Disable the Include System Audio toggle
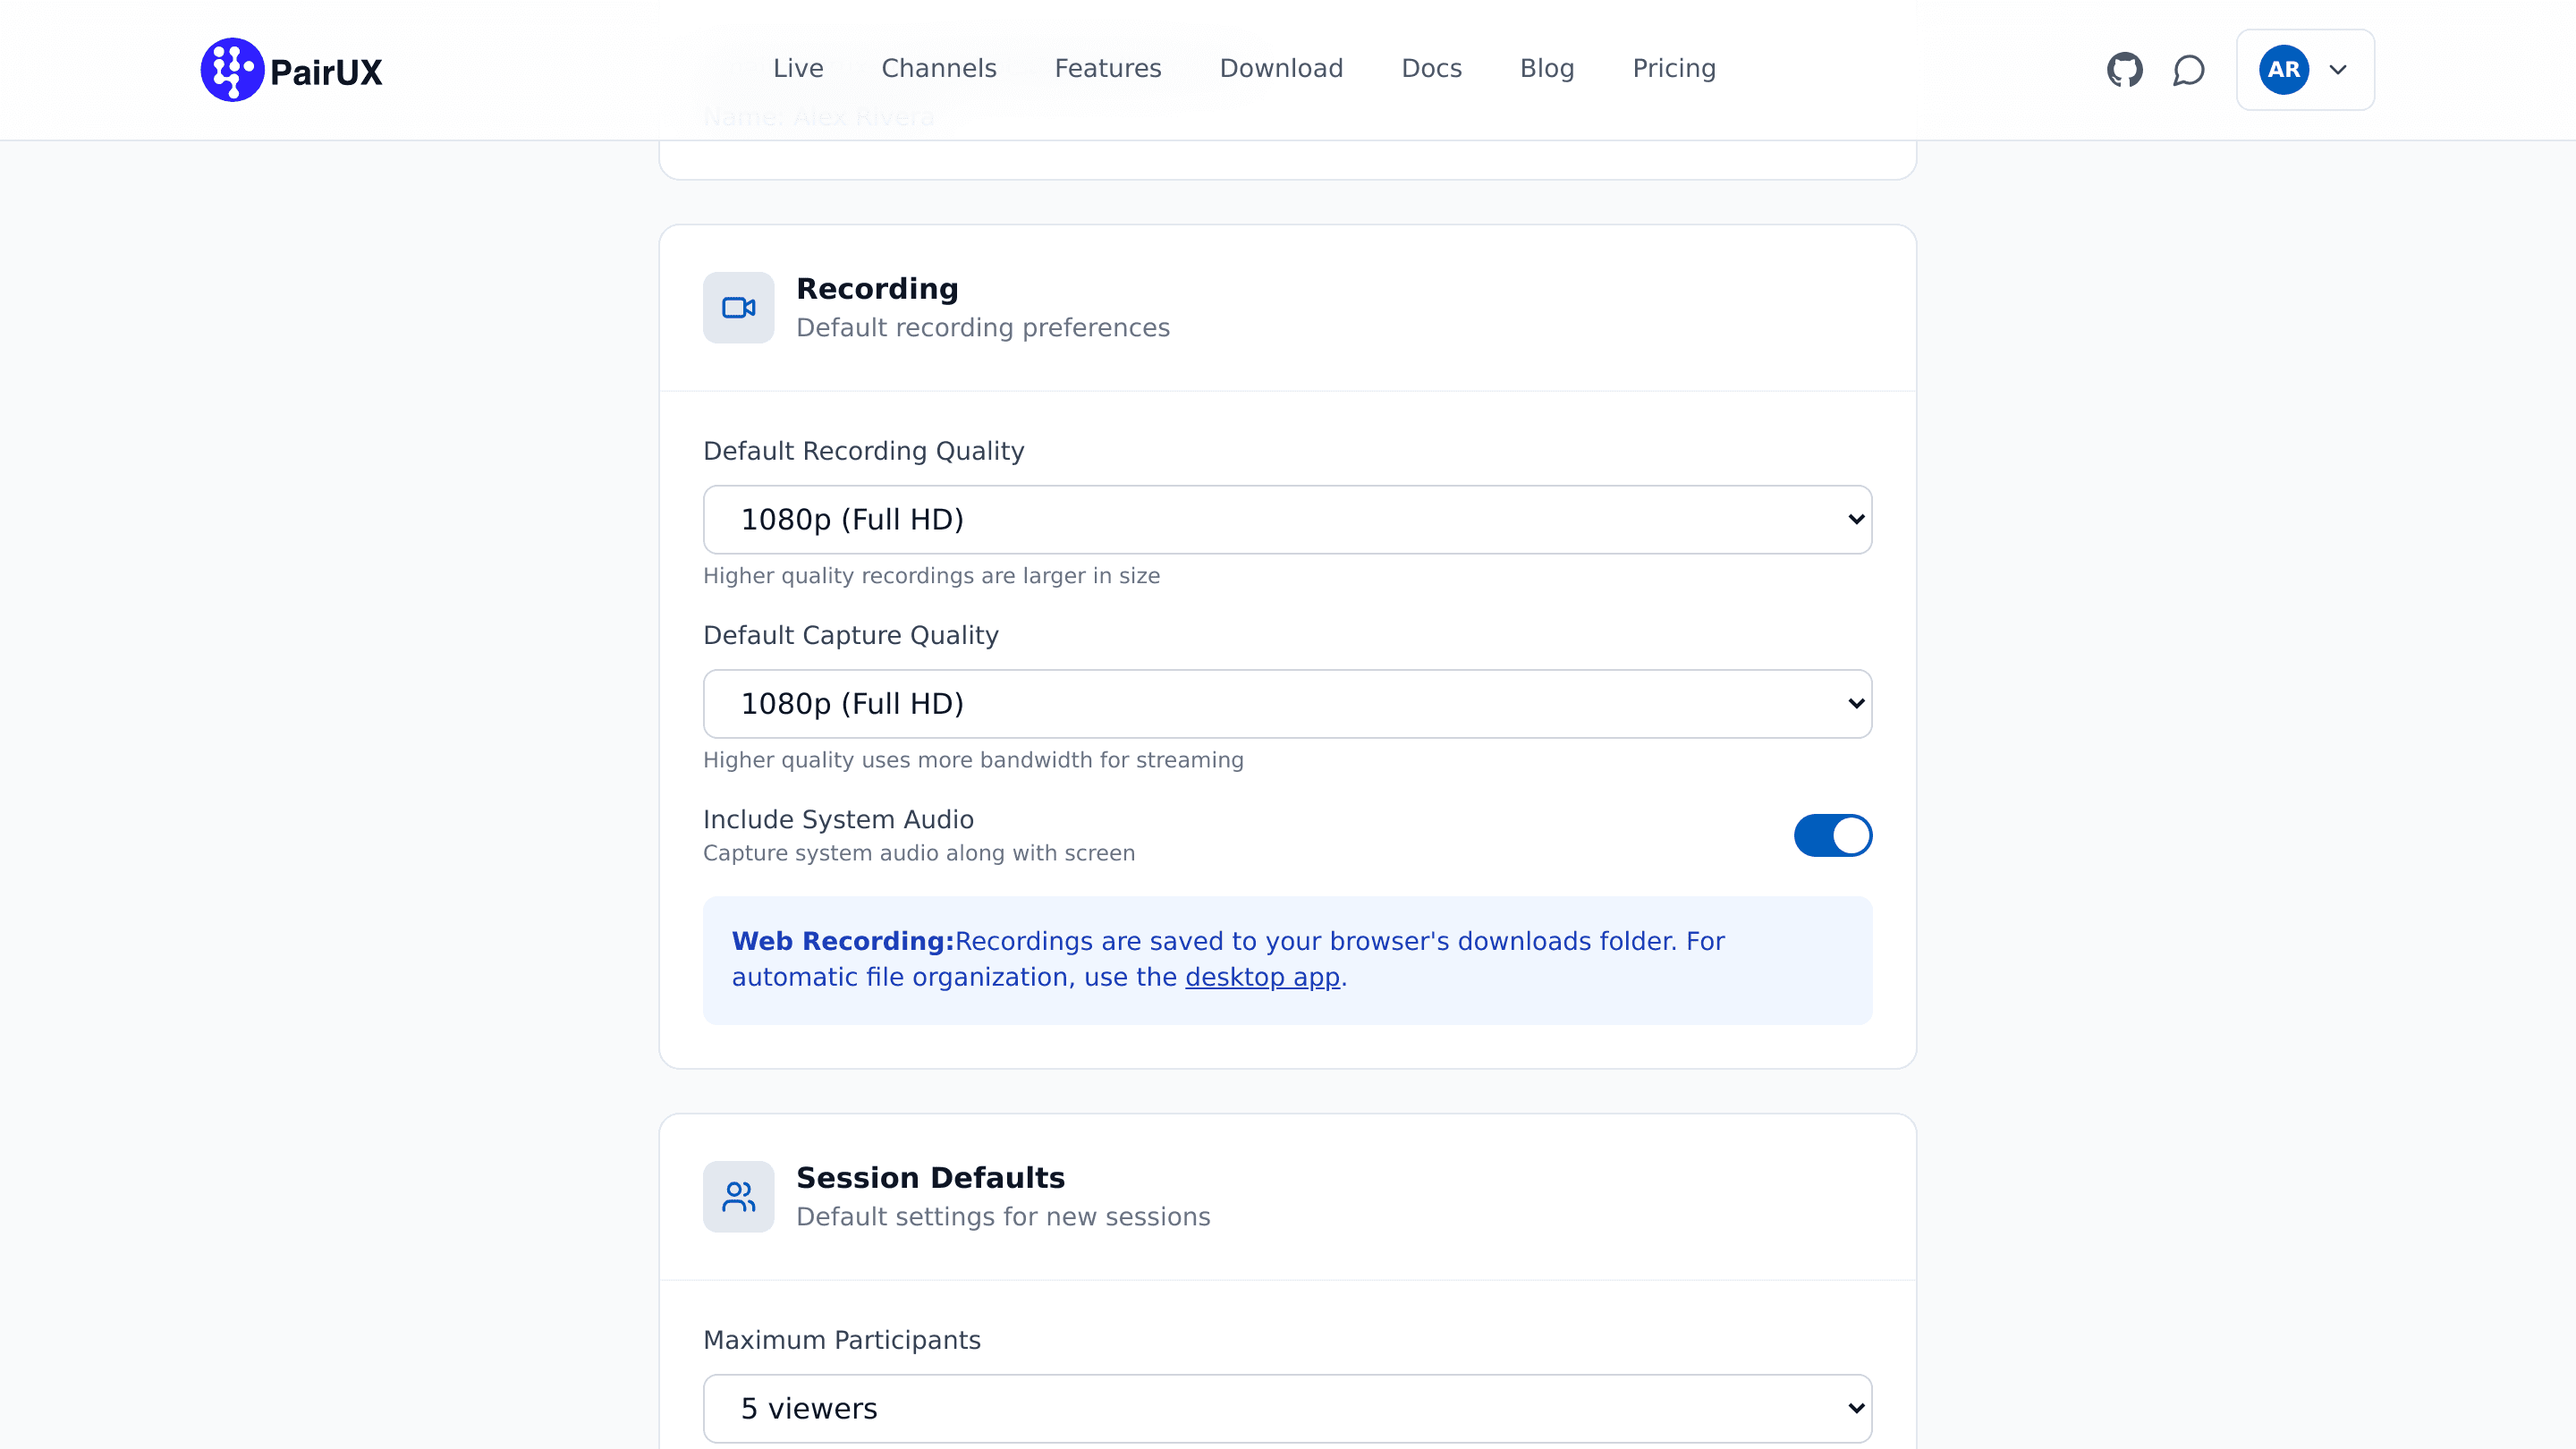This screenshot has width=2576, height=1449. pyautogui.click(x=1833, y=836)
